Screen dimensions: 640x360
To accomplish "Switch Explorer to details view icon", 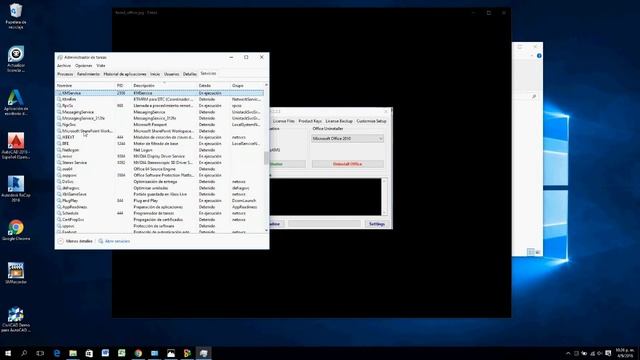I will 531,252.
